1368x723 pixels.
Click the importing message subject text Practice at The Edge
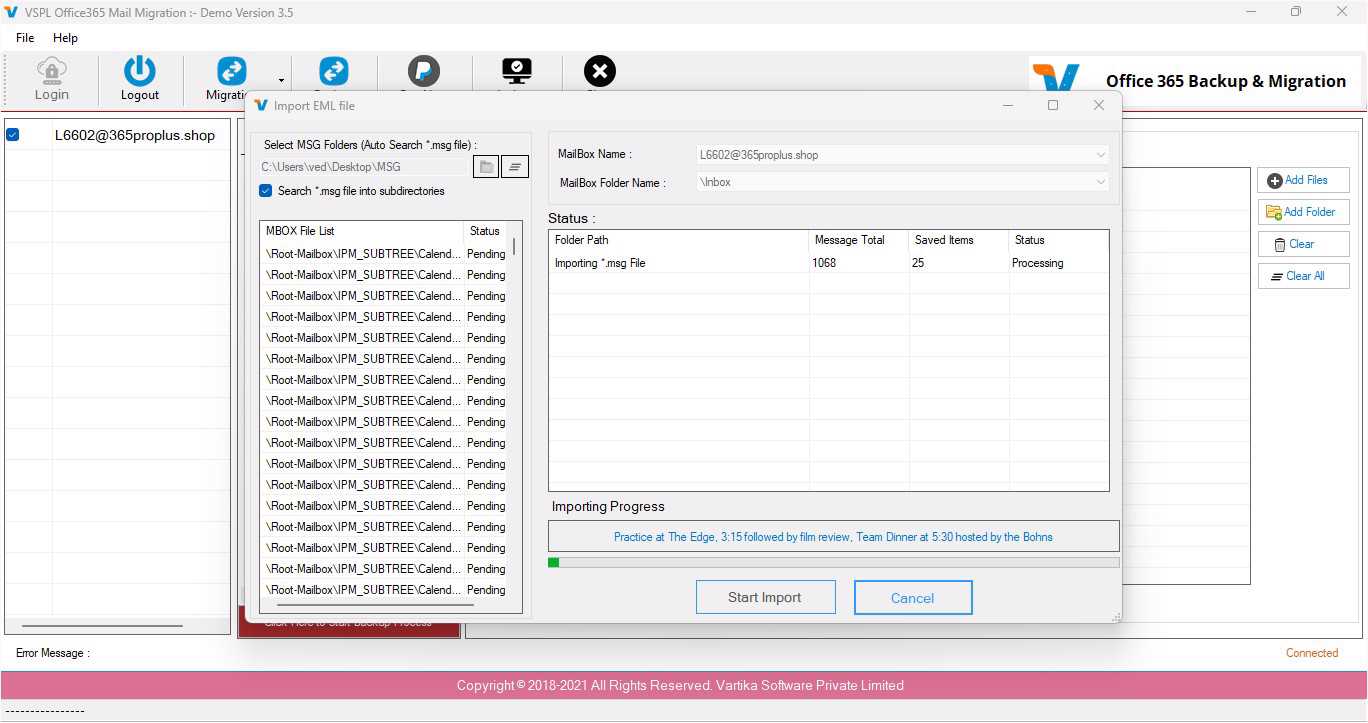833,537
